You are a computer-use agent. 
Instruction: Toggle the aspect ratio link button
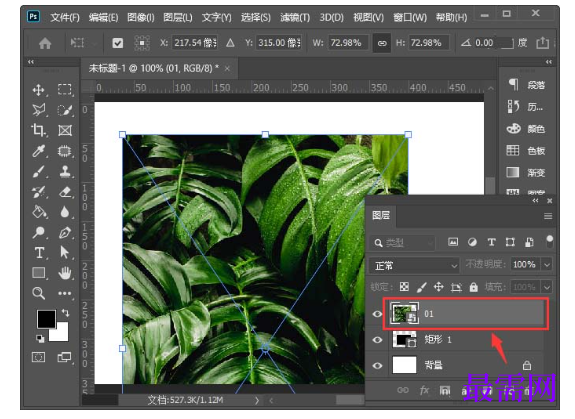point(382,43)
